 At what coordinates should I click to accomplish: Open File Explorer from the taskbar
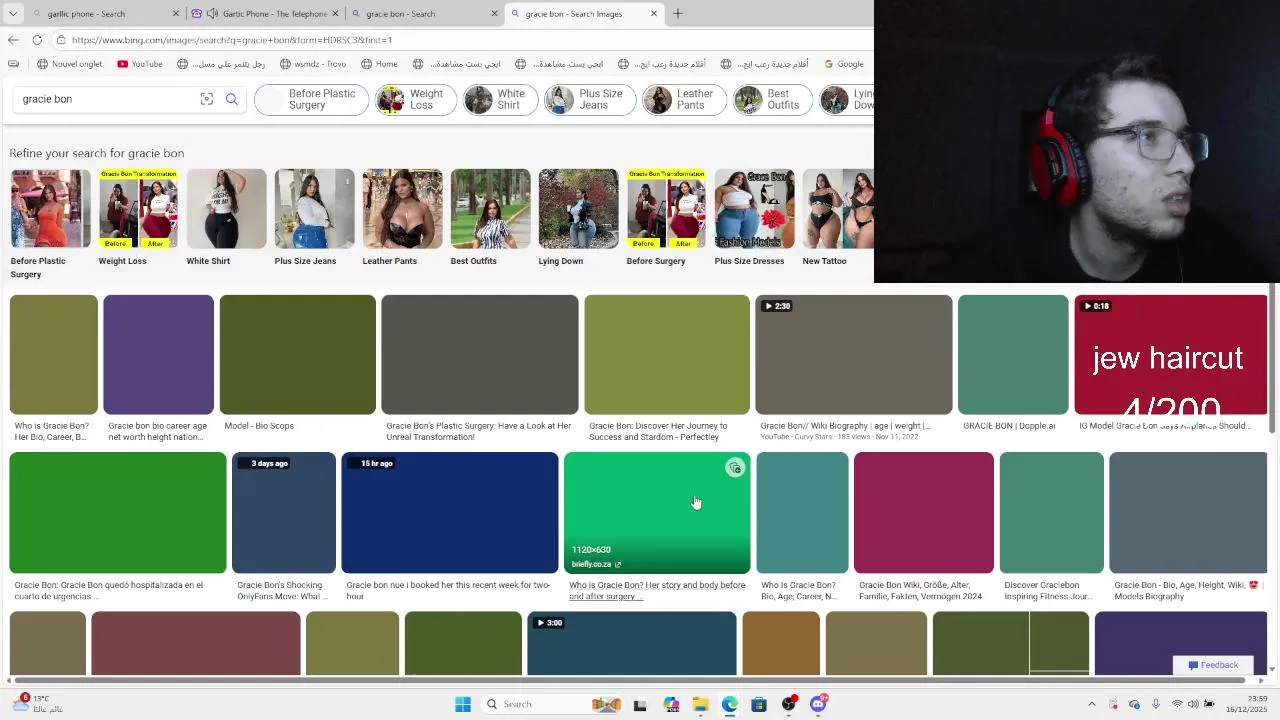(x=700, y=704)
